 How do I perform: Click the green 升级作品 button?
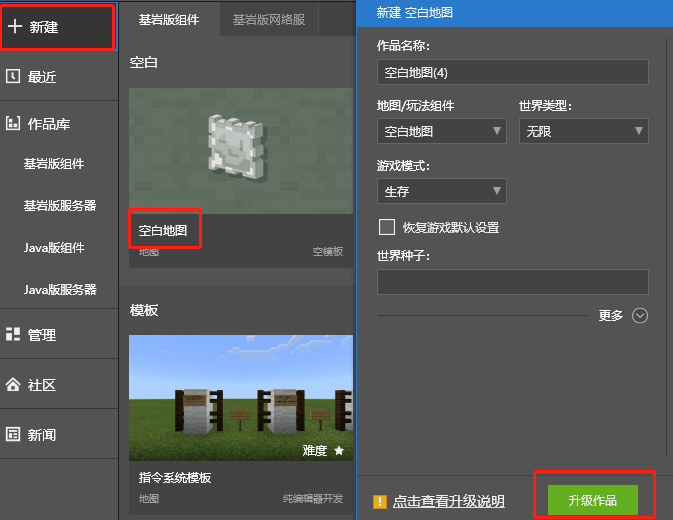point(593,500)
